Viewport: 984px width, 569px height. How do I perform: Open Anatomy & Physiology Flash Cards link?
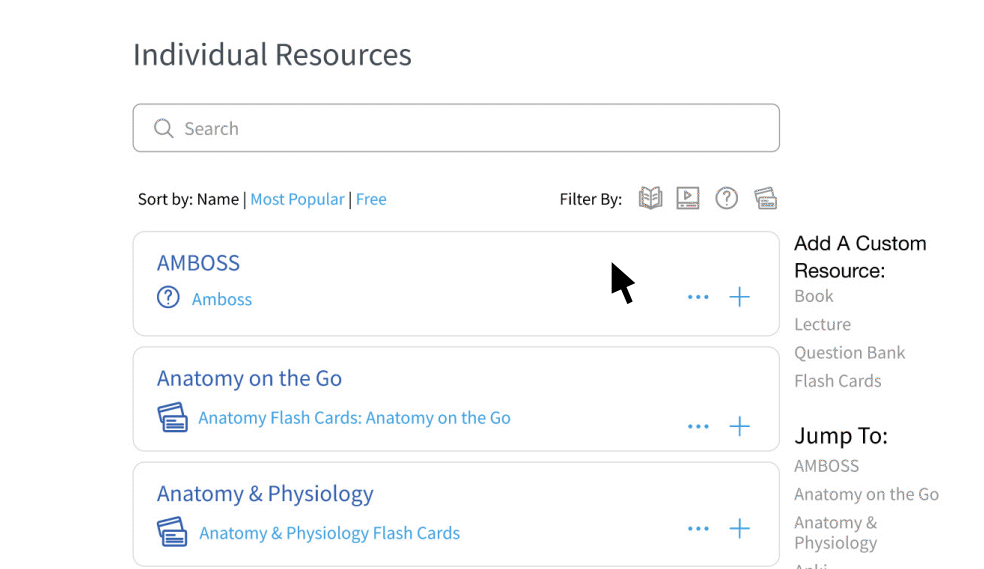coord(329,533)
